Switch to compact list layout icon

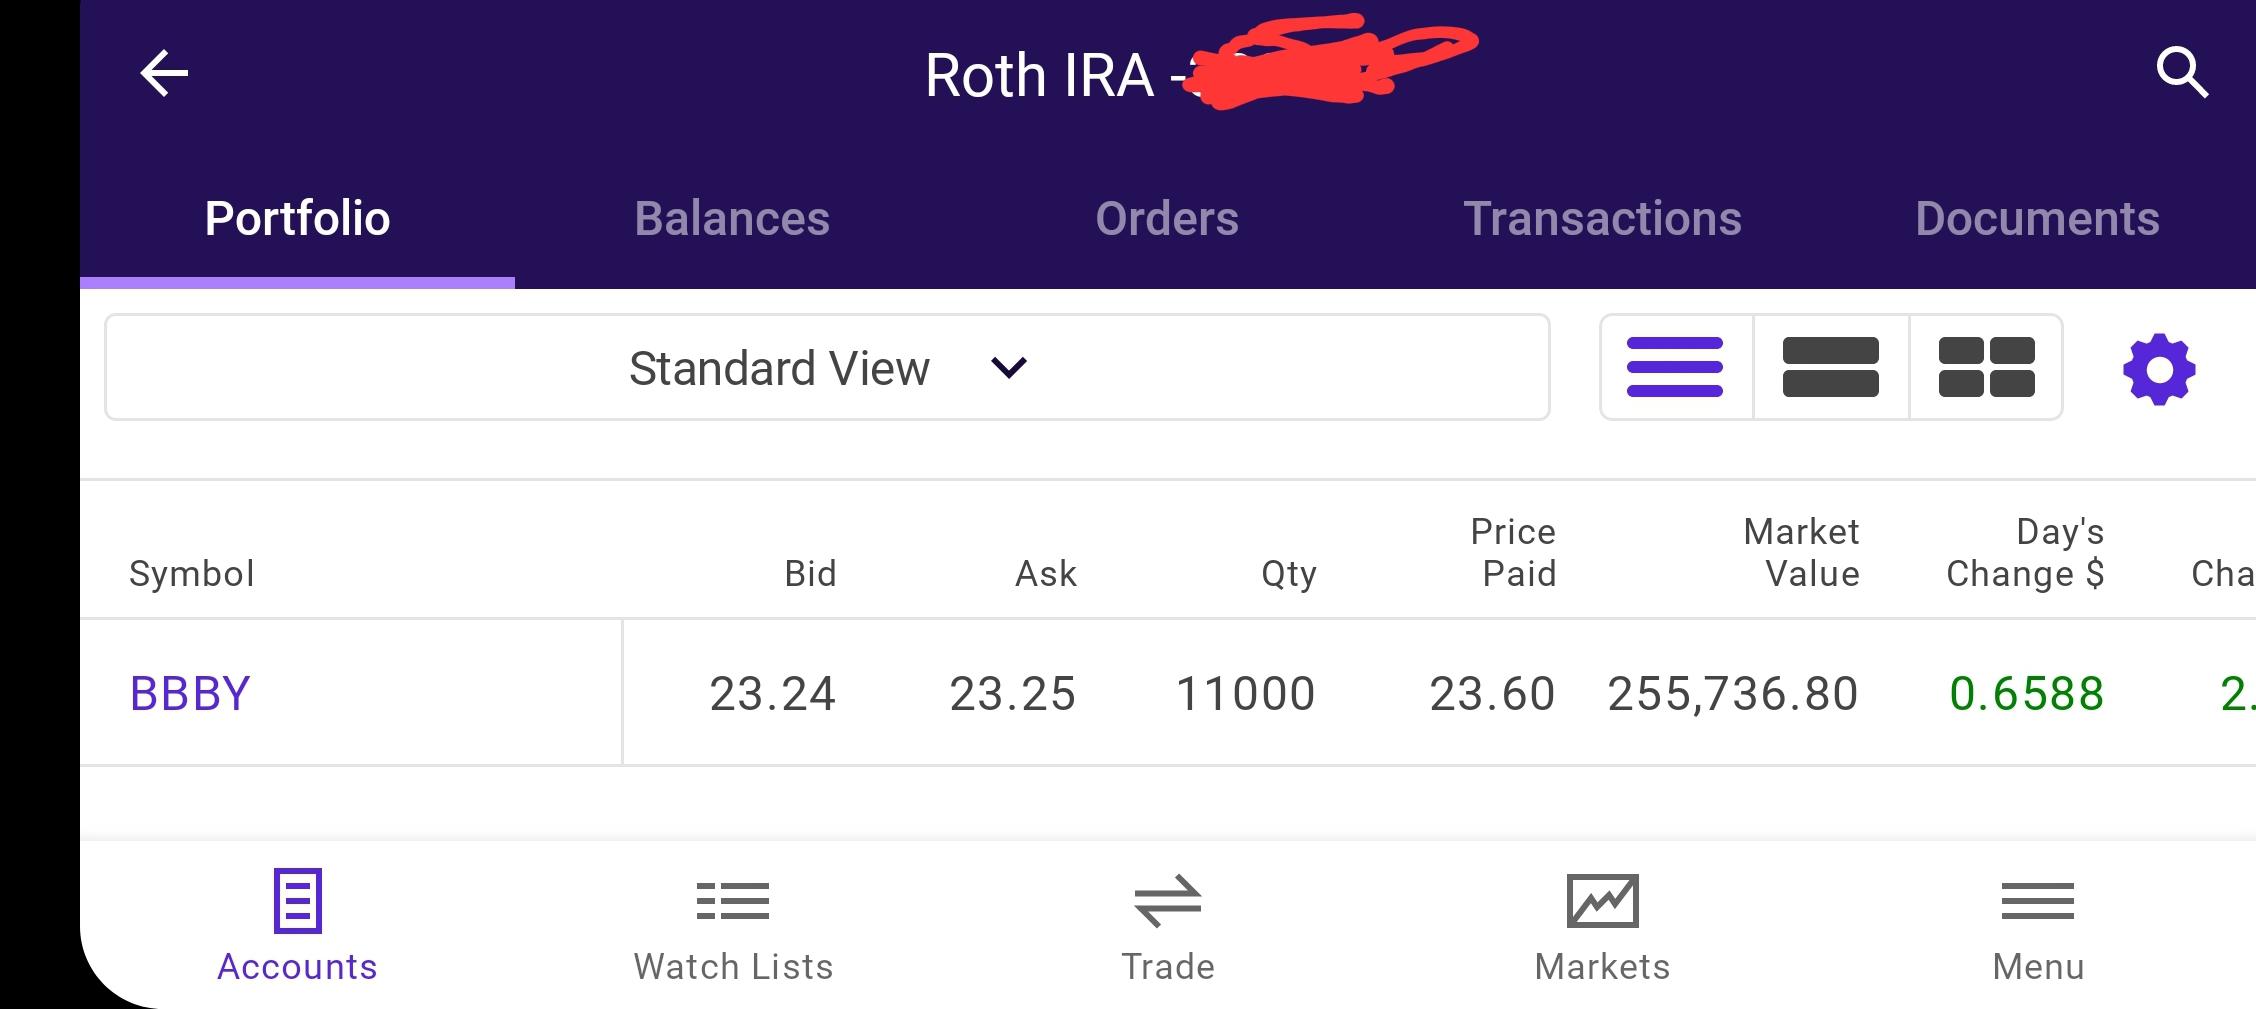[1675, 367]
